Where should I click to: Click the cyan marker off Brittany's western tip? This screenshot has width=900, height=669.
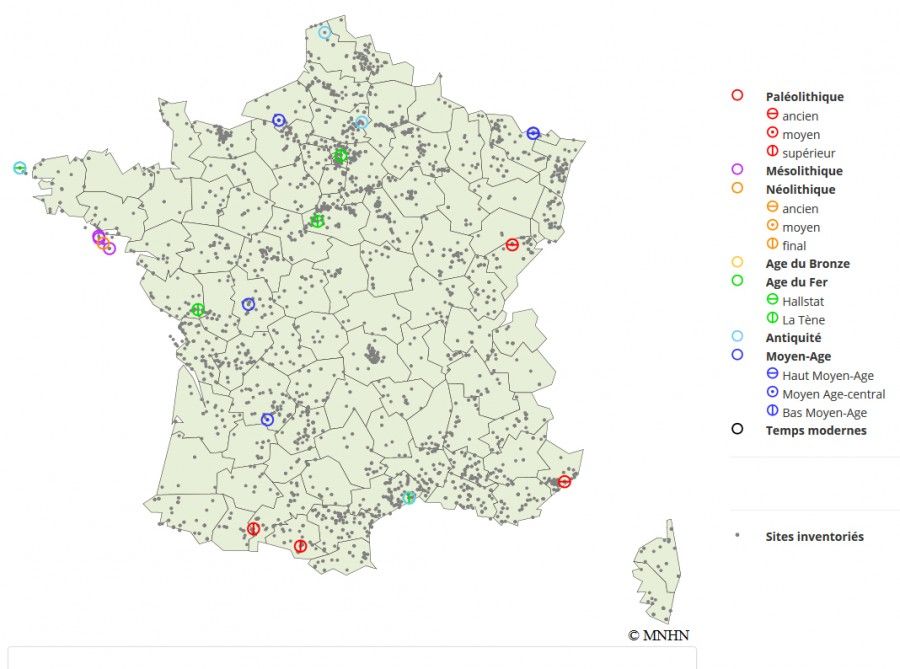click(19, 167)
